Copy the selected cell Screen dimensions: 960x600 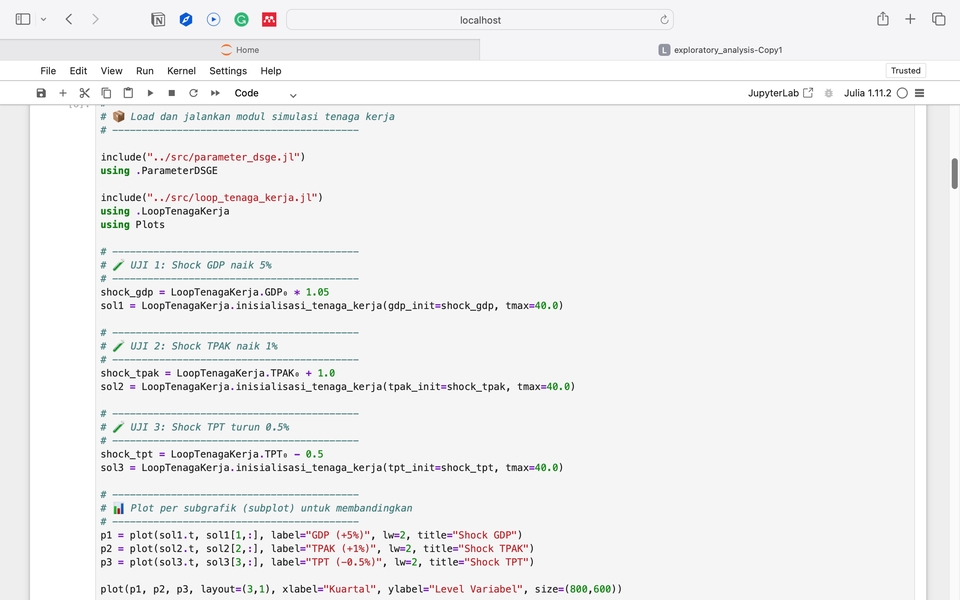coord(106,93)
